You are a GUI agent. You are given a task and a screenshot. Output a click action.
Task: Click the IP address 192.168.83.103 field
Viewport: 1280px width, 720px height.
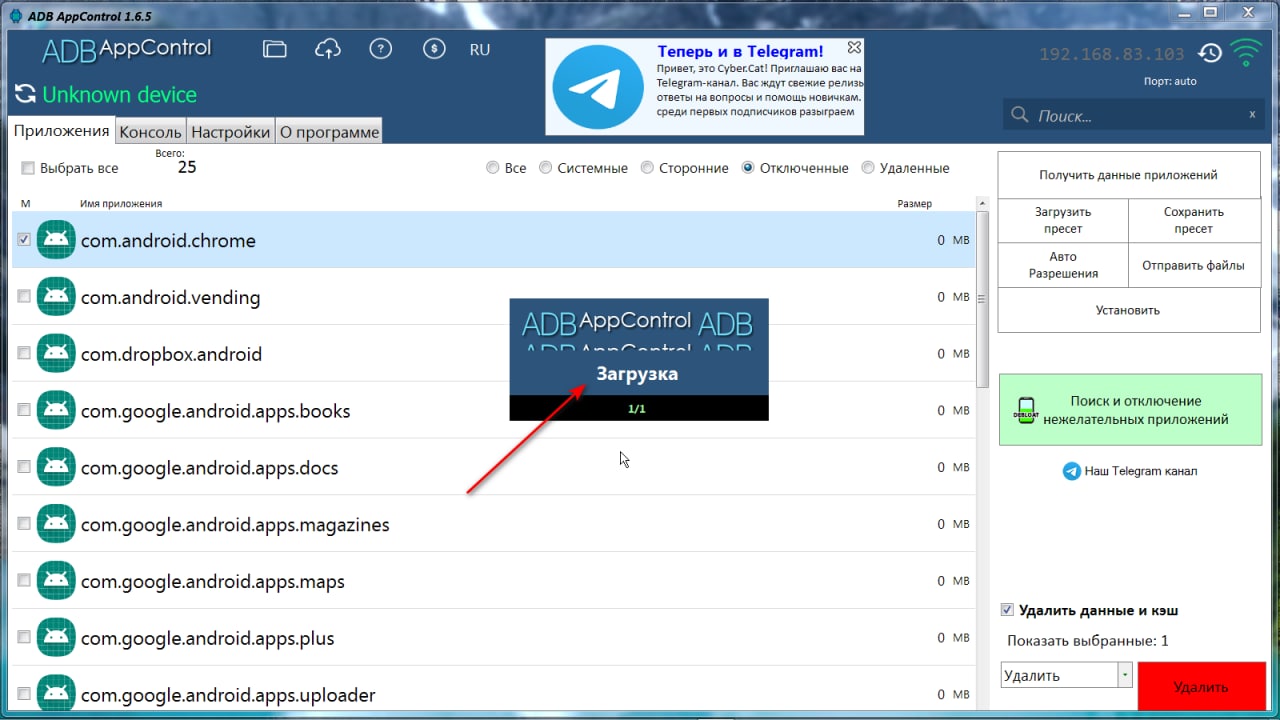(1111, 54)
